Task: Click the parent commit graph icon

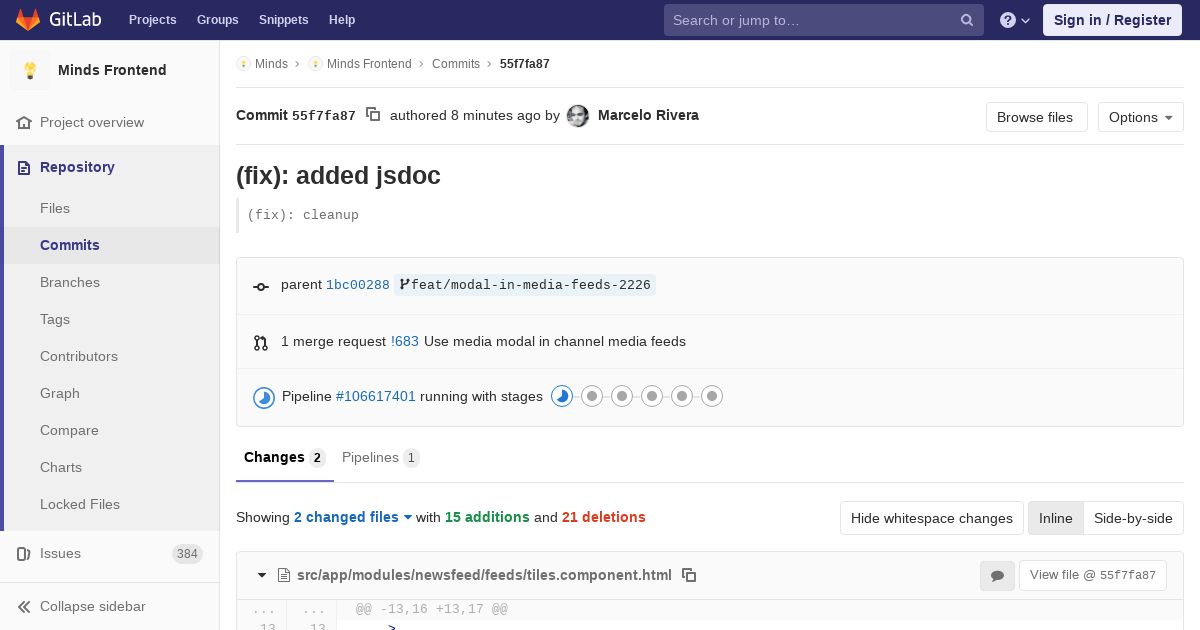Action: coord(261,286)
